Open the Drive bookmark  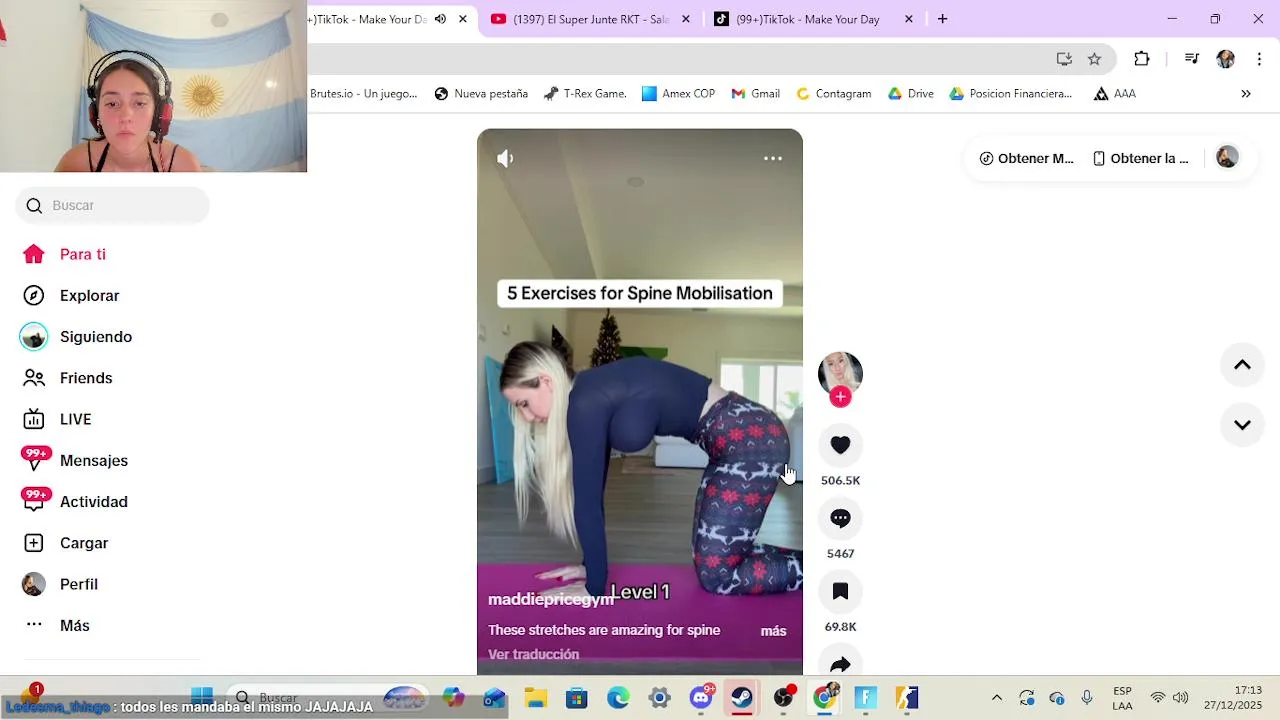(x=911, y=94)
